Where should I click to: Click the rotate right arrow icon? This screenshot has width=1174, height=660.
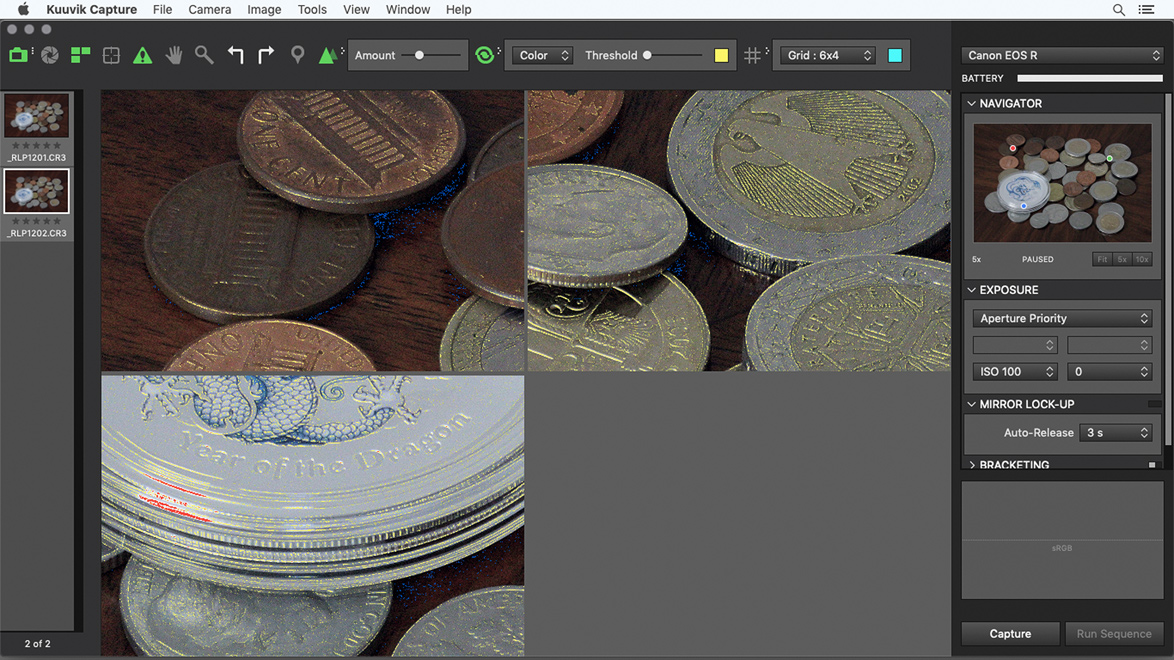point(266,55)
